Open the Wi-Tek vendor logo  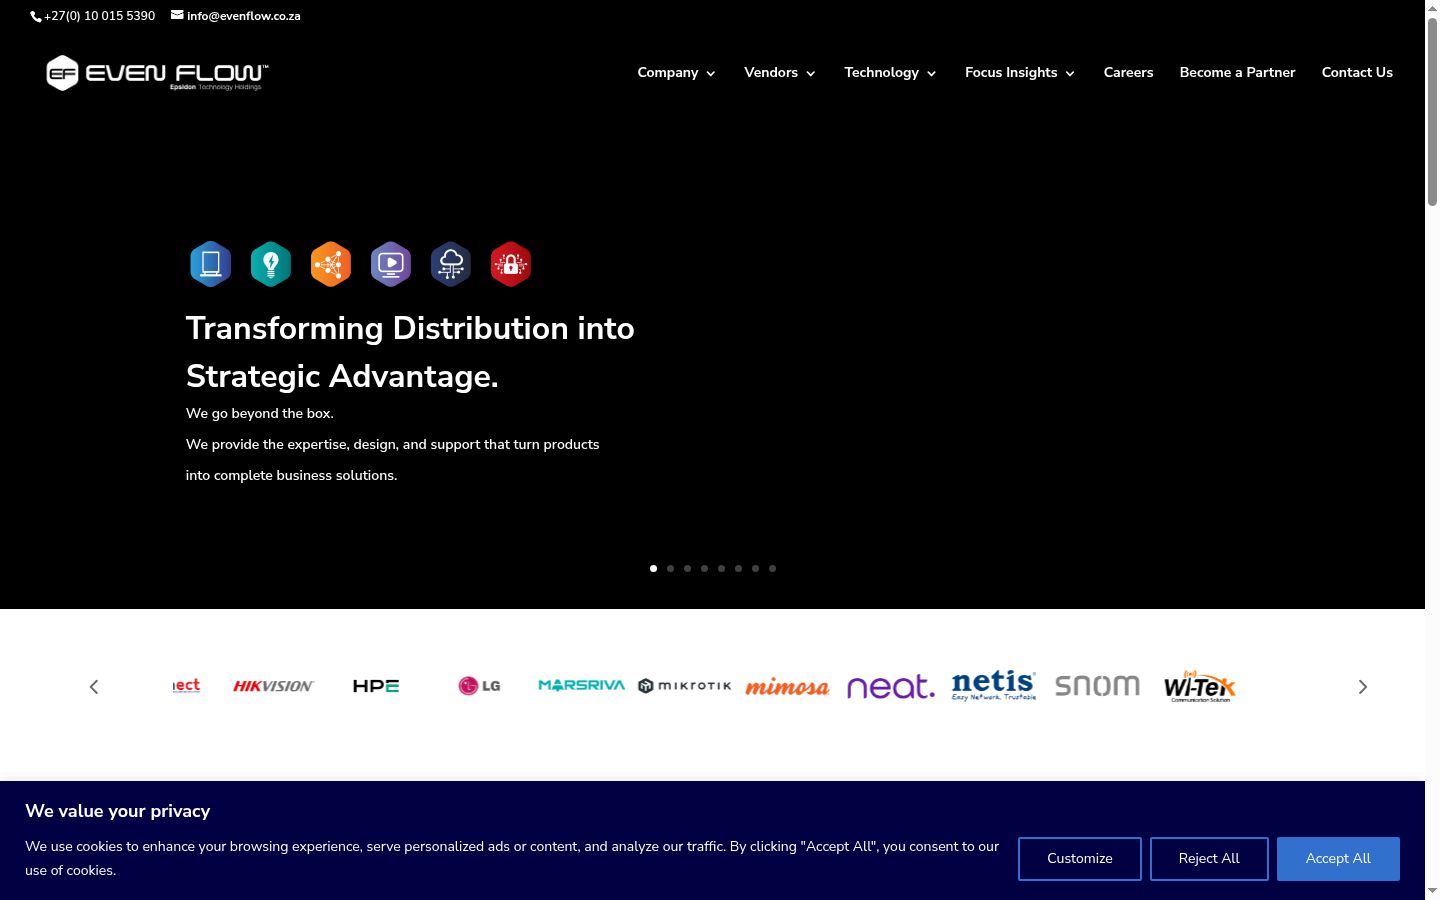pyautogui.click(x=1200, y=686)
